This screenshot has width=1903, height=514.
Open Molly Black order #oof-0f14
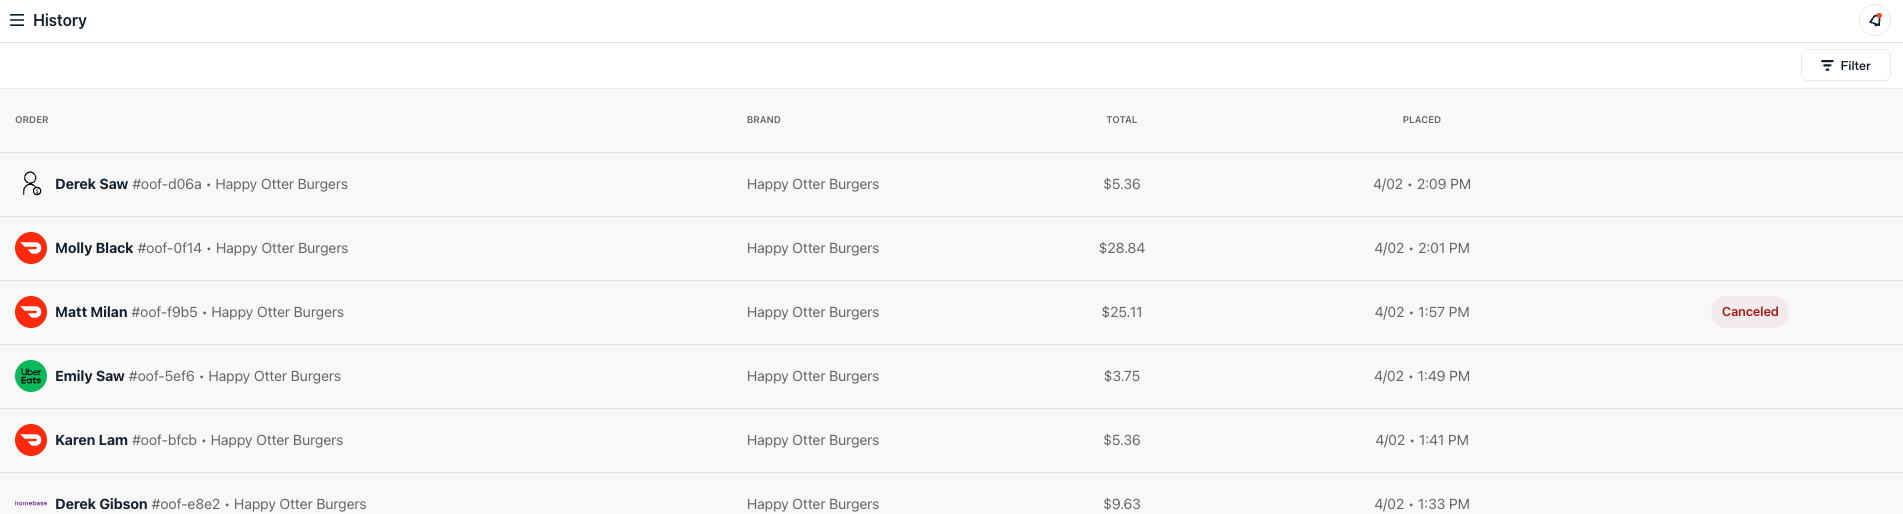coord(201,248)
